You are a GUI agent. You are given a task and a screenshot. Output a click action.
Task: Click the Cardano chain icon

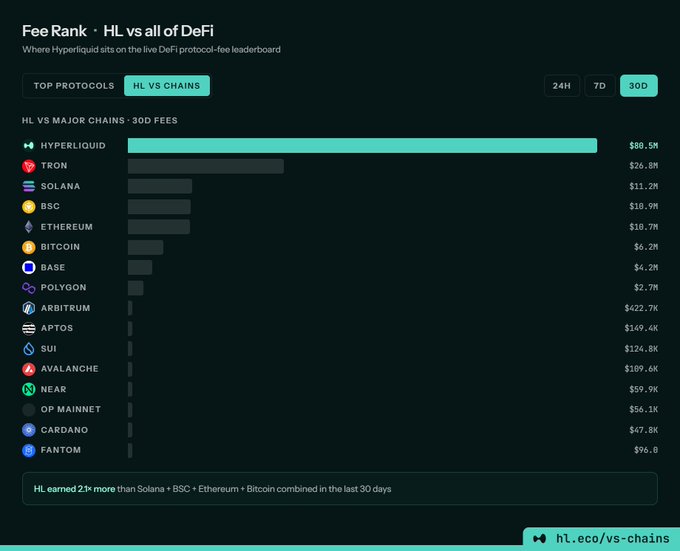(29, 430)
